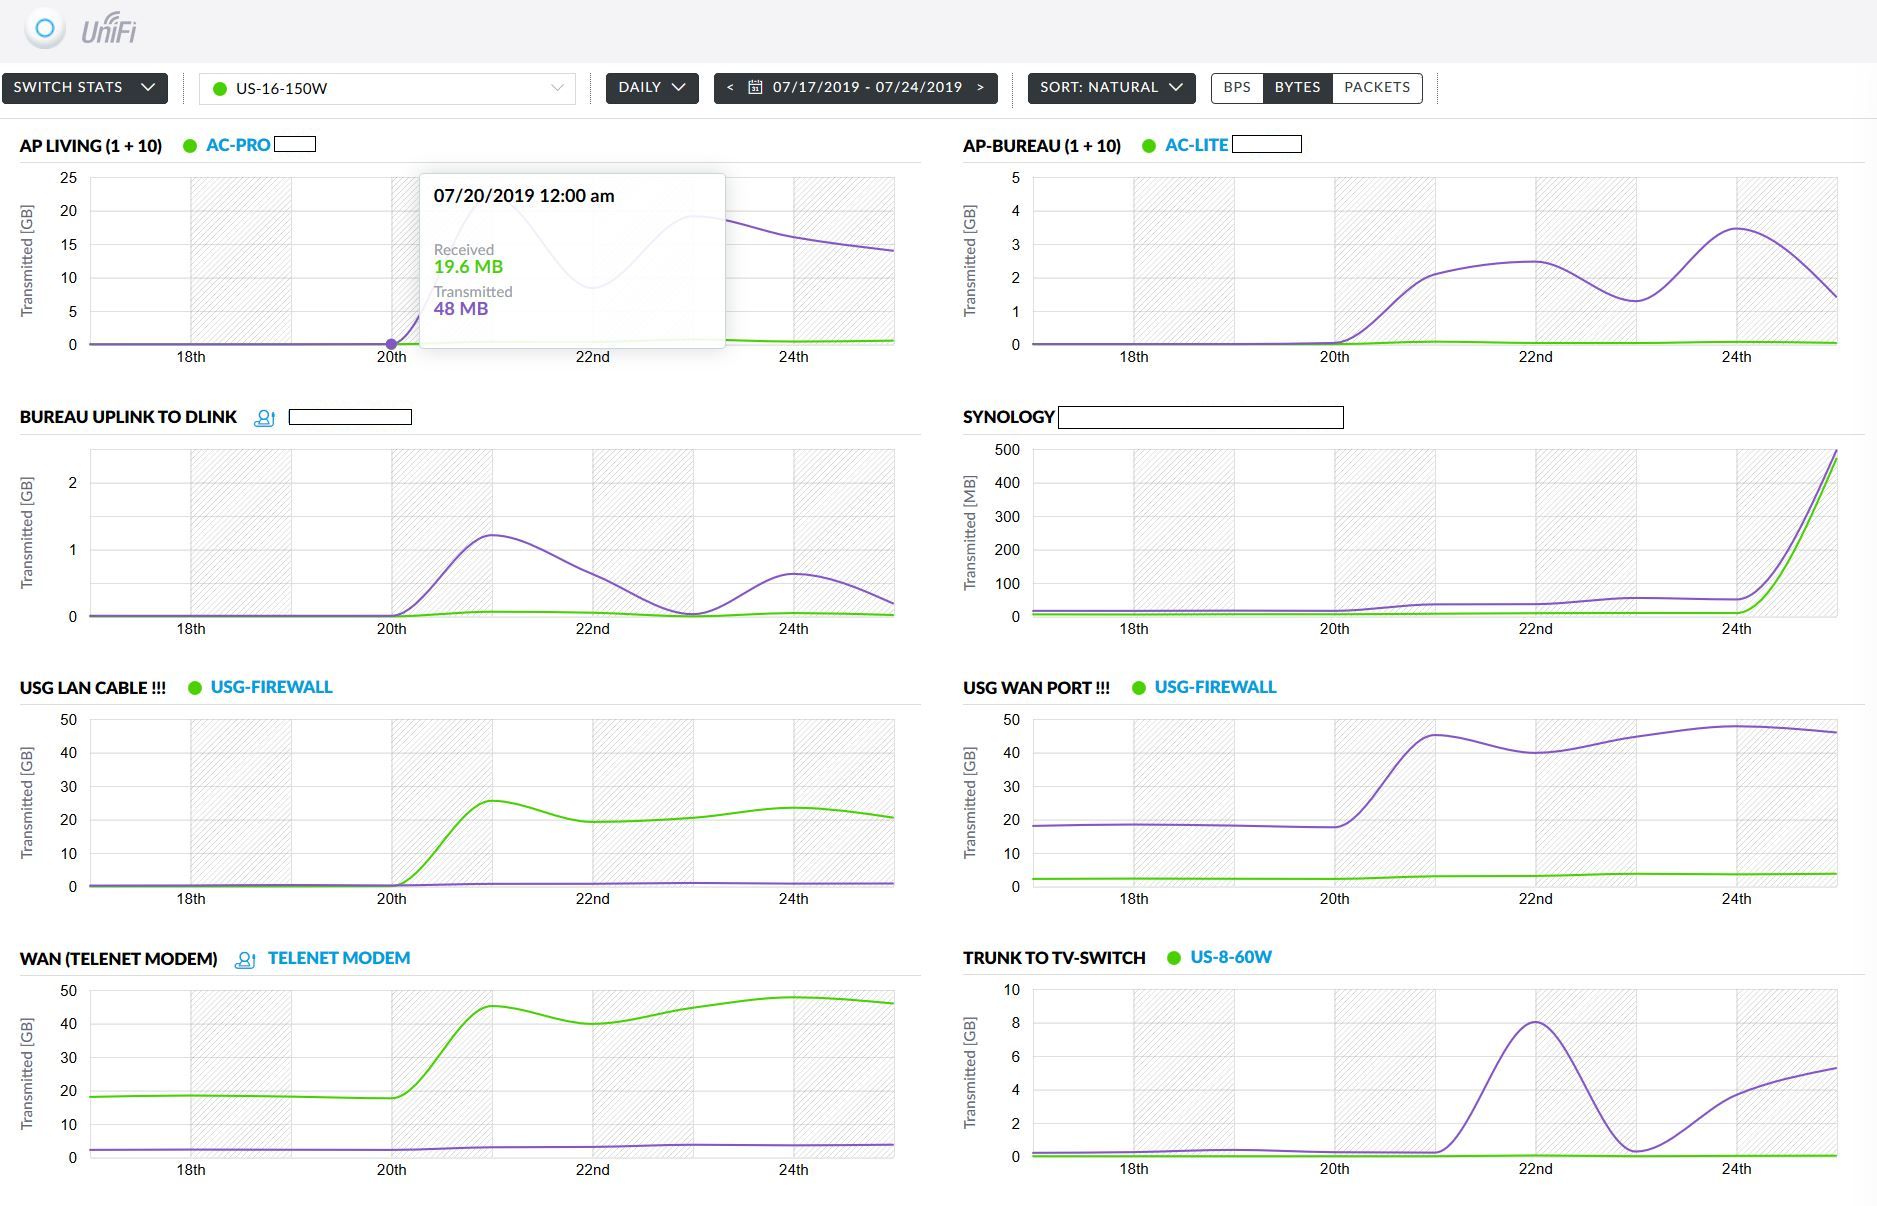Open the Switch Stats dropdown
Screen dimensions: 1877x1206
tap(84, 88)
